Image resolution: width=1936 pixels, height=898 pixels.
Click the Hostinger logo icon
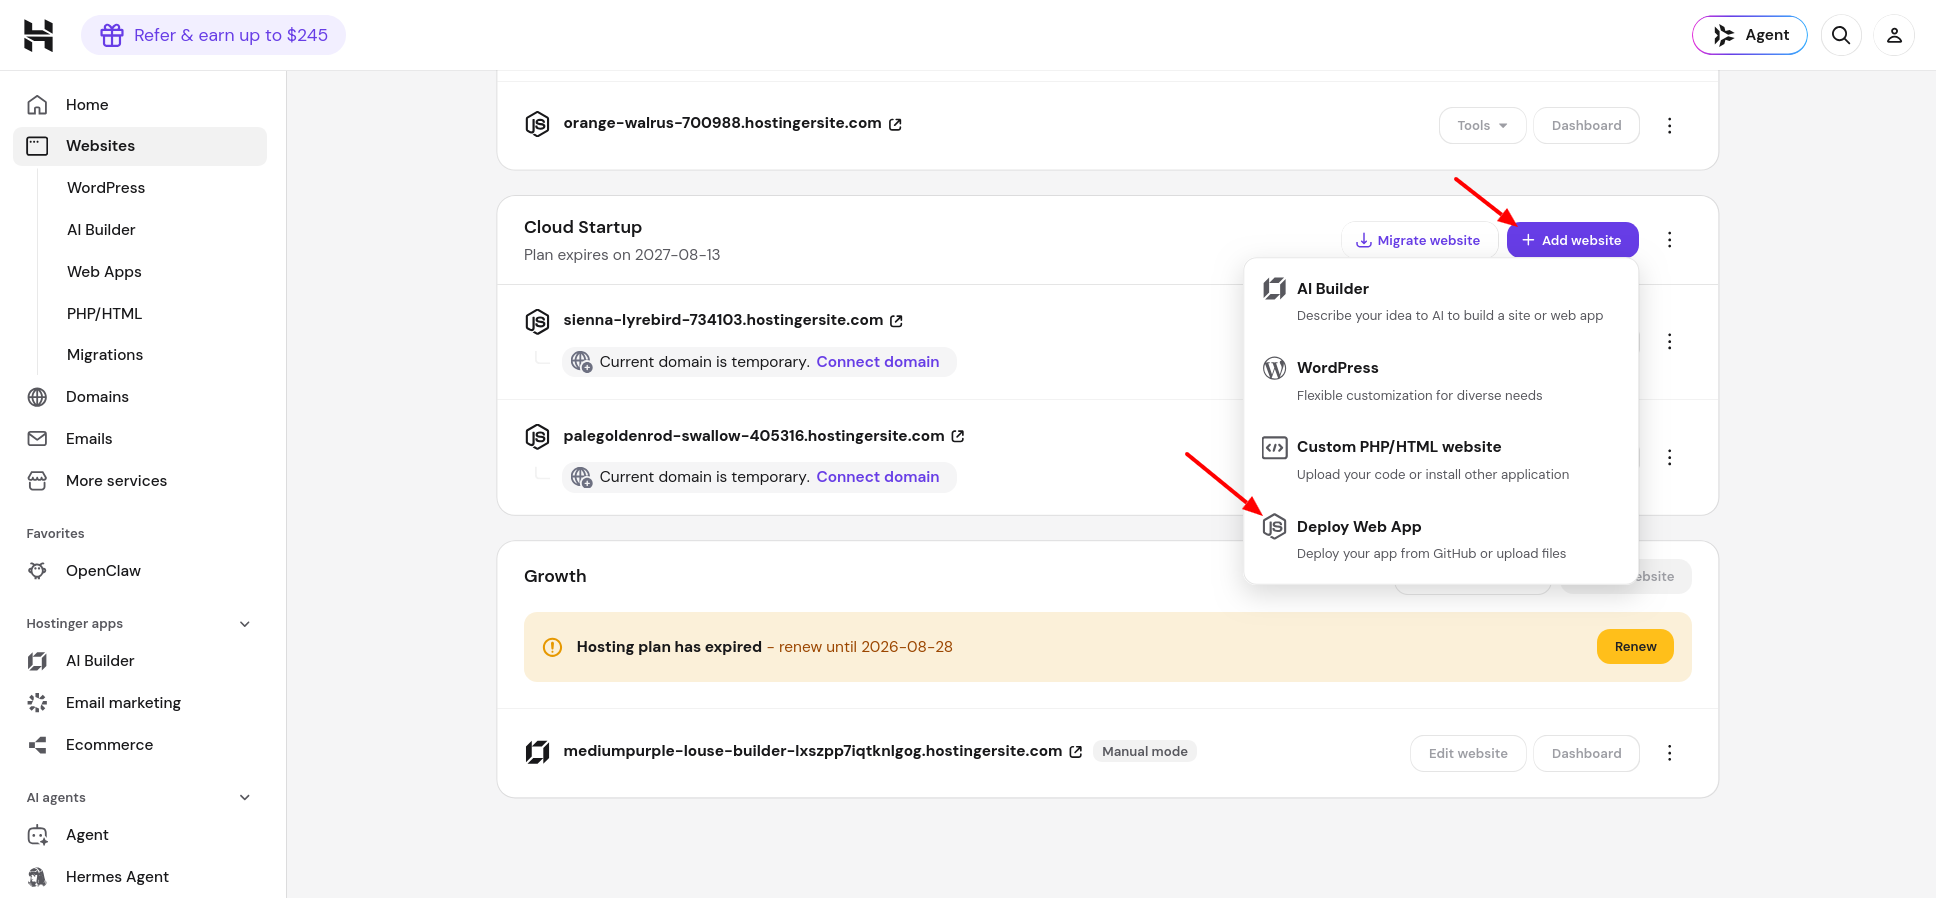point(38,35)
